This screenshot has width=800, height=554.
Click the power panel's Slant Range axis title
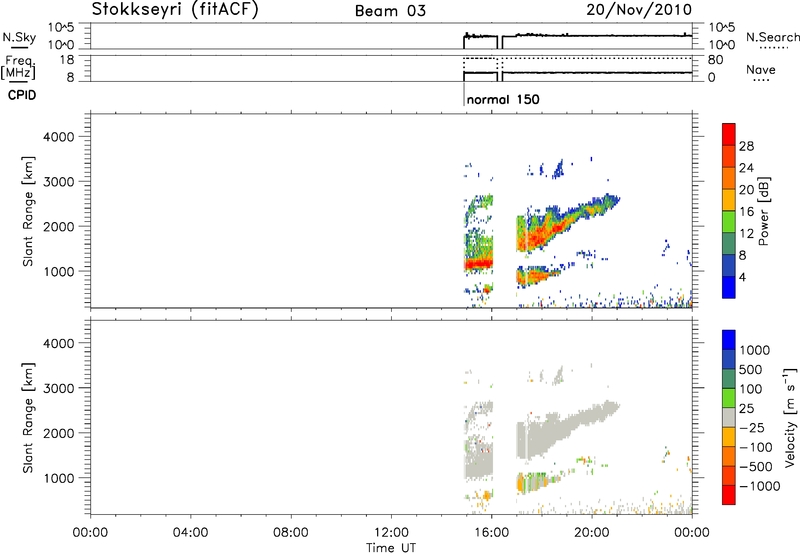click(x=28, y=211)
